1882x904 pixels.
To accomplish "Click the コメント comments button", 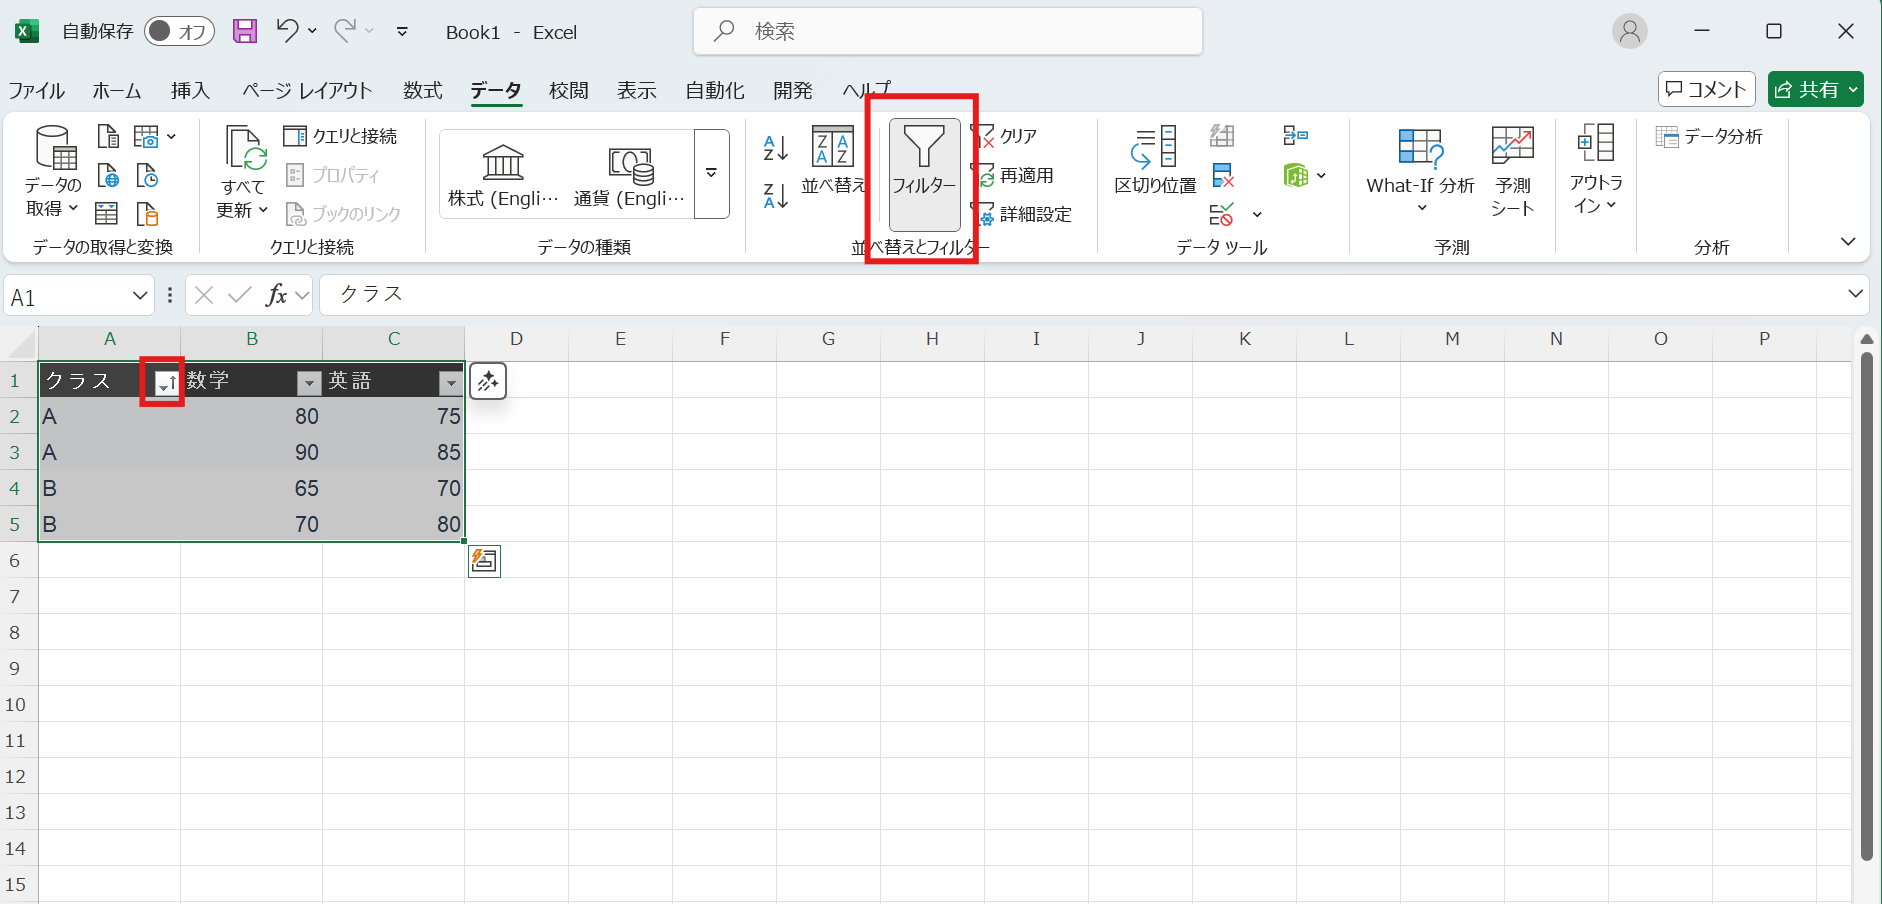I will point(1706,89).
